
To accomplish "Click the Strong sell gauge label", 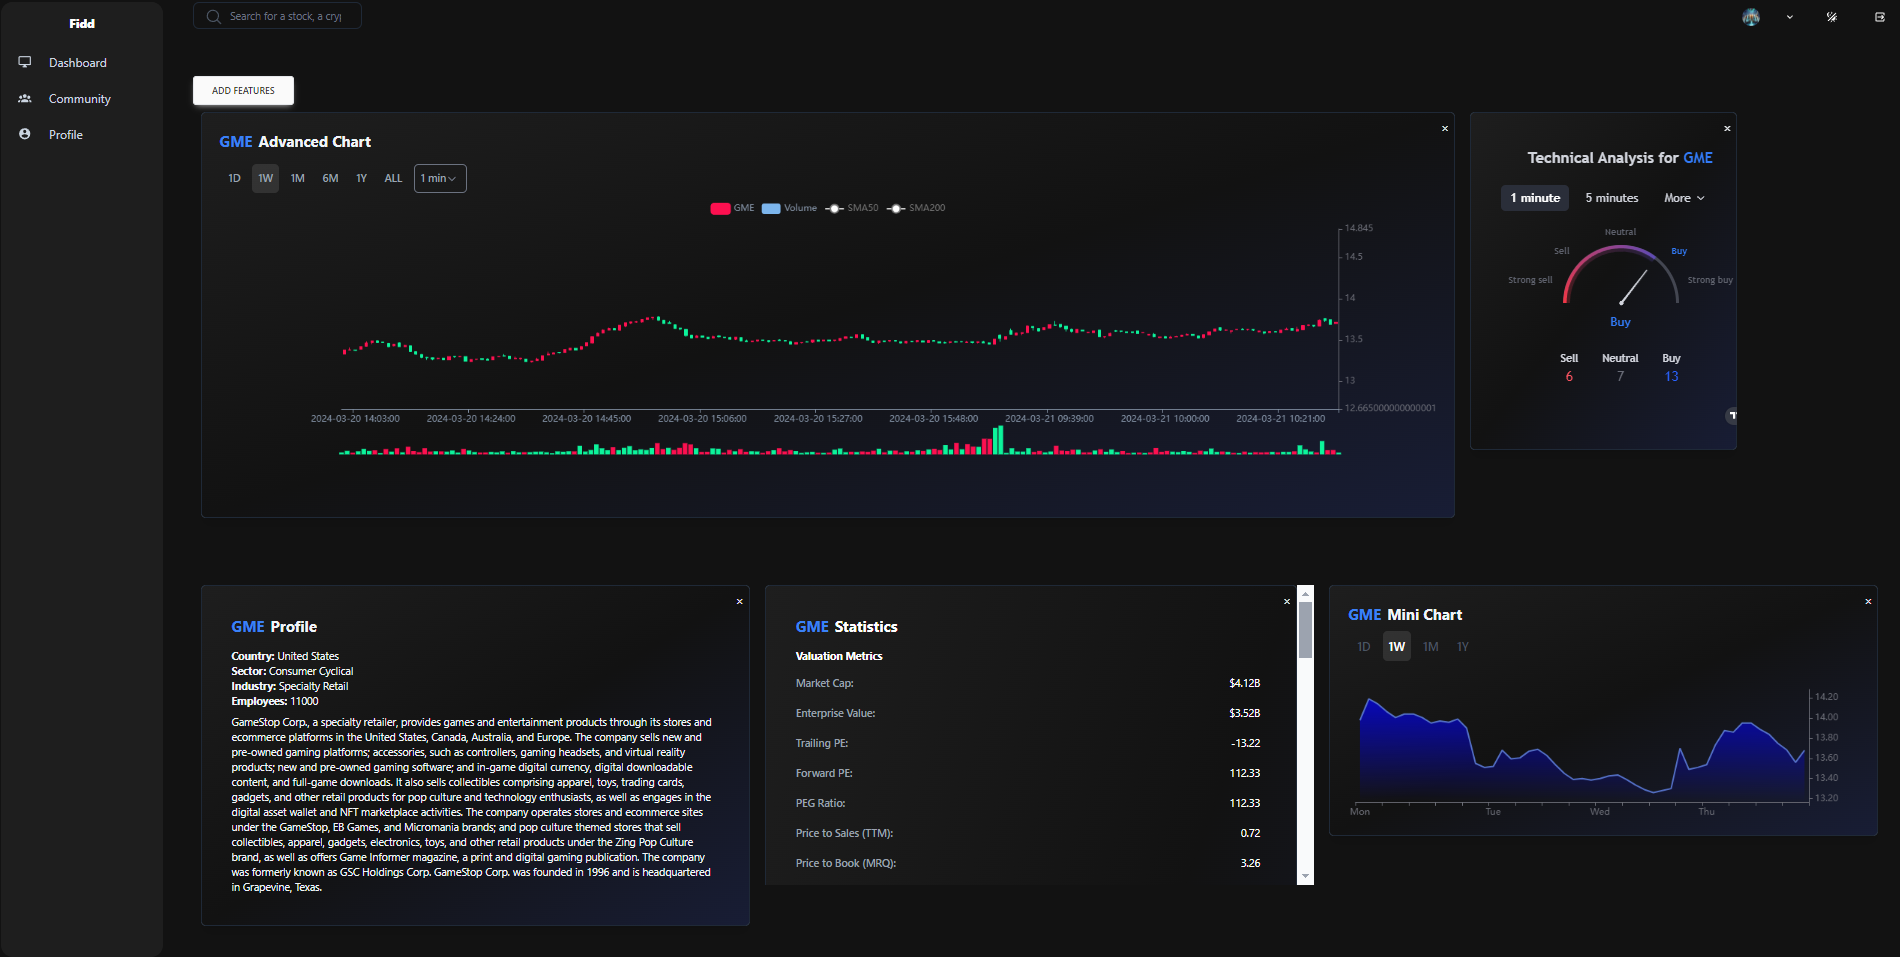I will click(x=1530, y=280).
